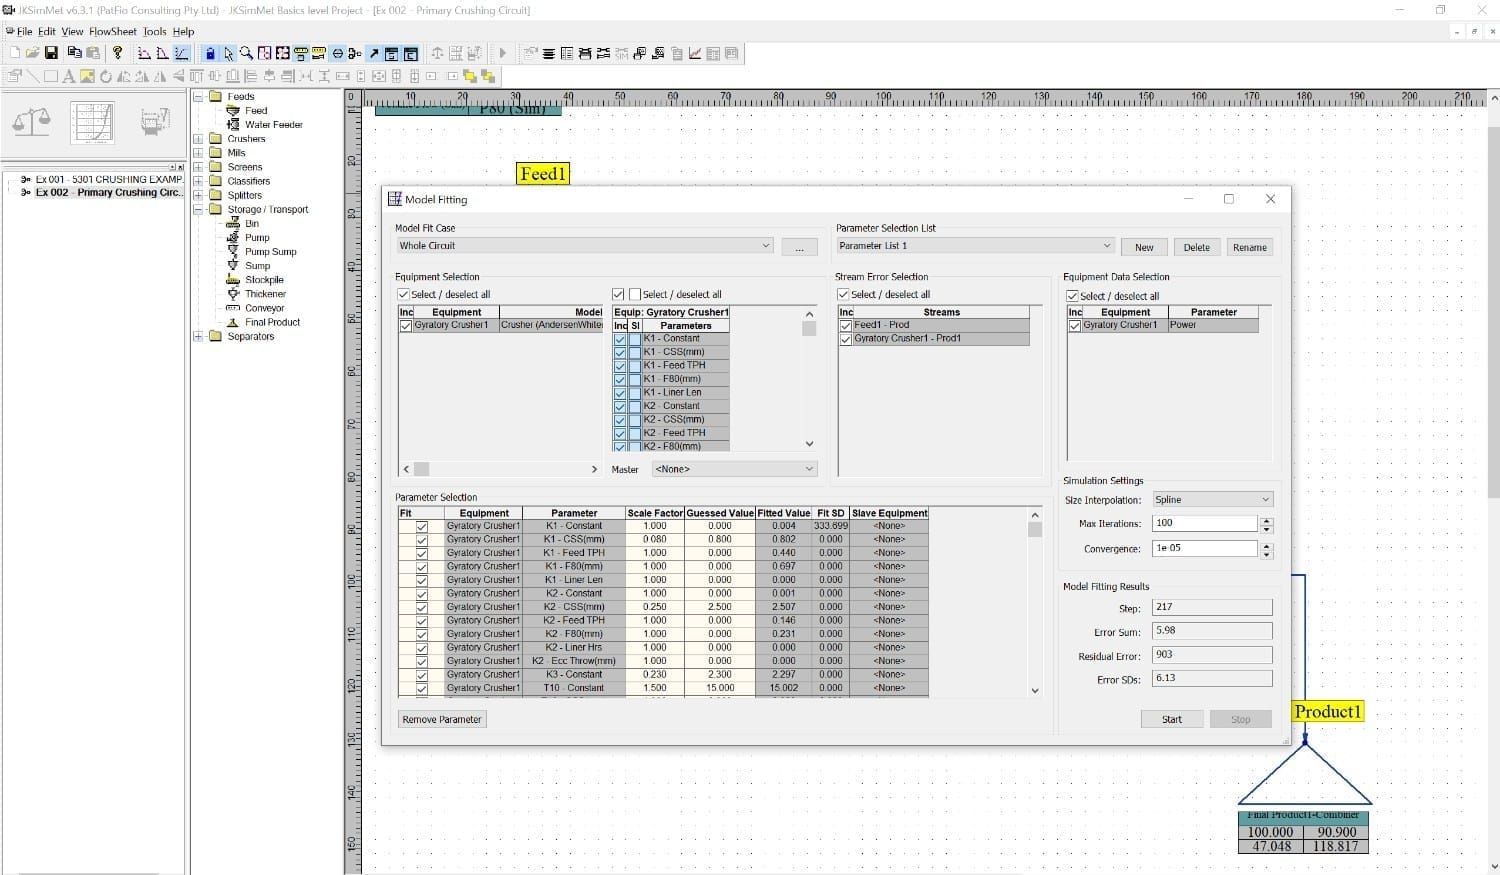Toggle Equipment Selection 'Select / deselect all' checkbox
Screen dimensions: 1500x875
pyautogui.click(x=404, y=294)
